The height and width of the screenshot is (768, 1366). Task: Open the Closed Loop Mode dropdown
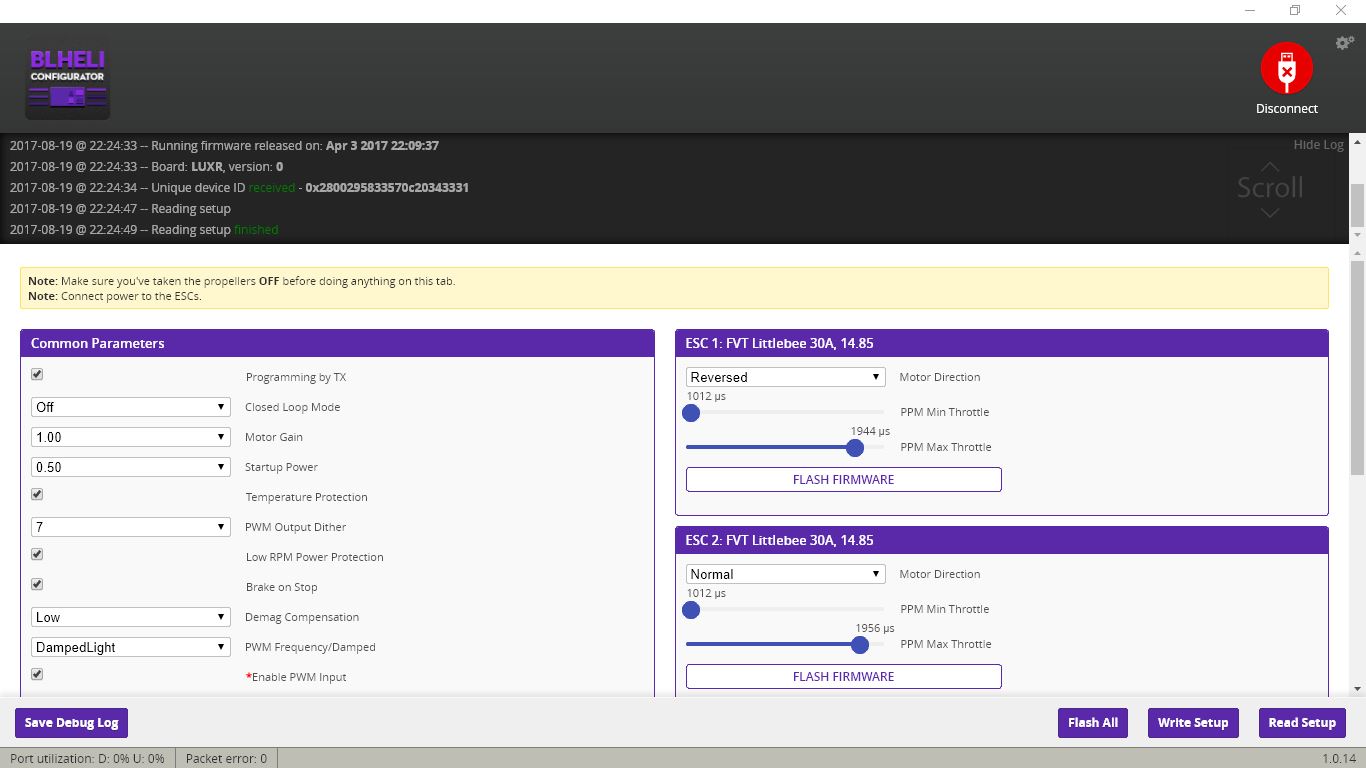tap(131, 407)
